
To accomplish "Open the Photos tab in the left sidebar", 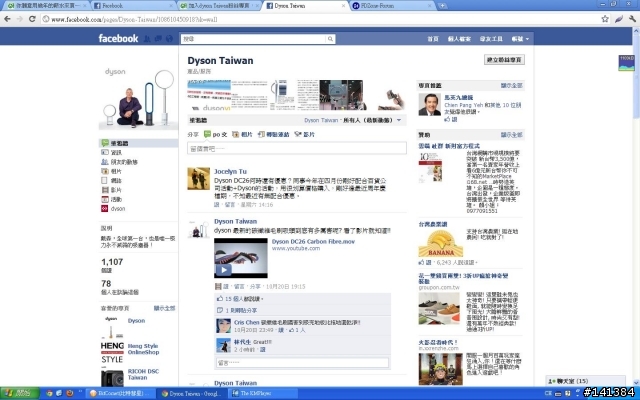I will [x=116, y=171].
